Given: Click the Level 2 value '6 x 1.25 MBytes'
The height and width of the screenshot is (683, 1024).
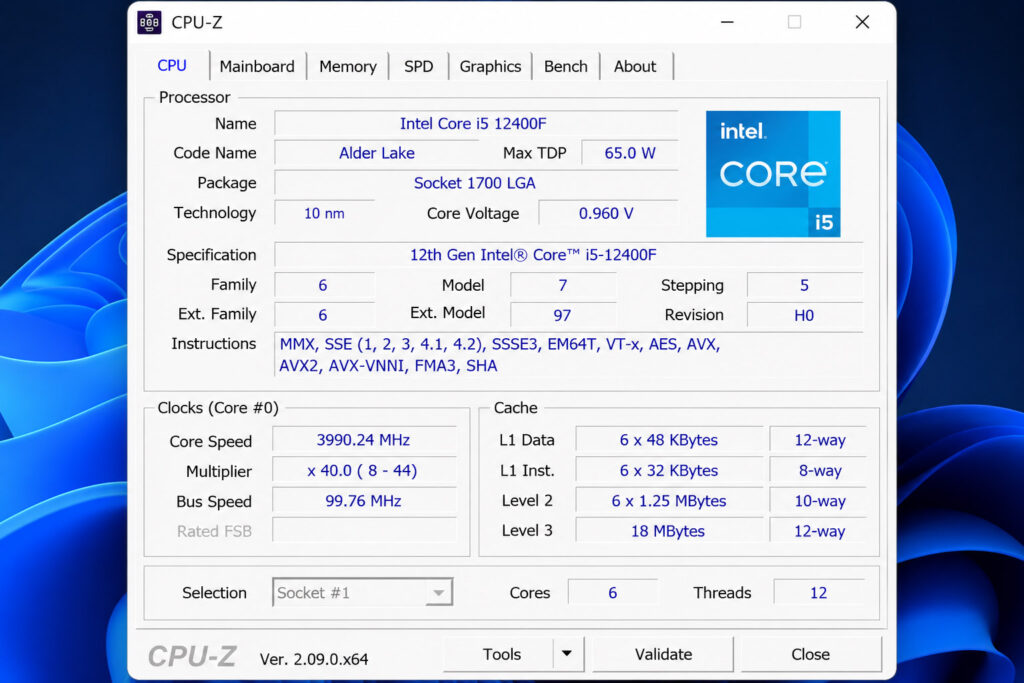Looking at the screenshot, I should click(x=669, y=501).
